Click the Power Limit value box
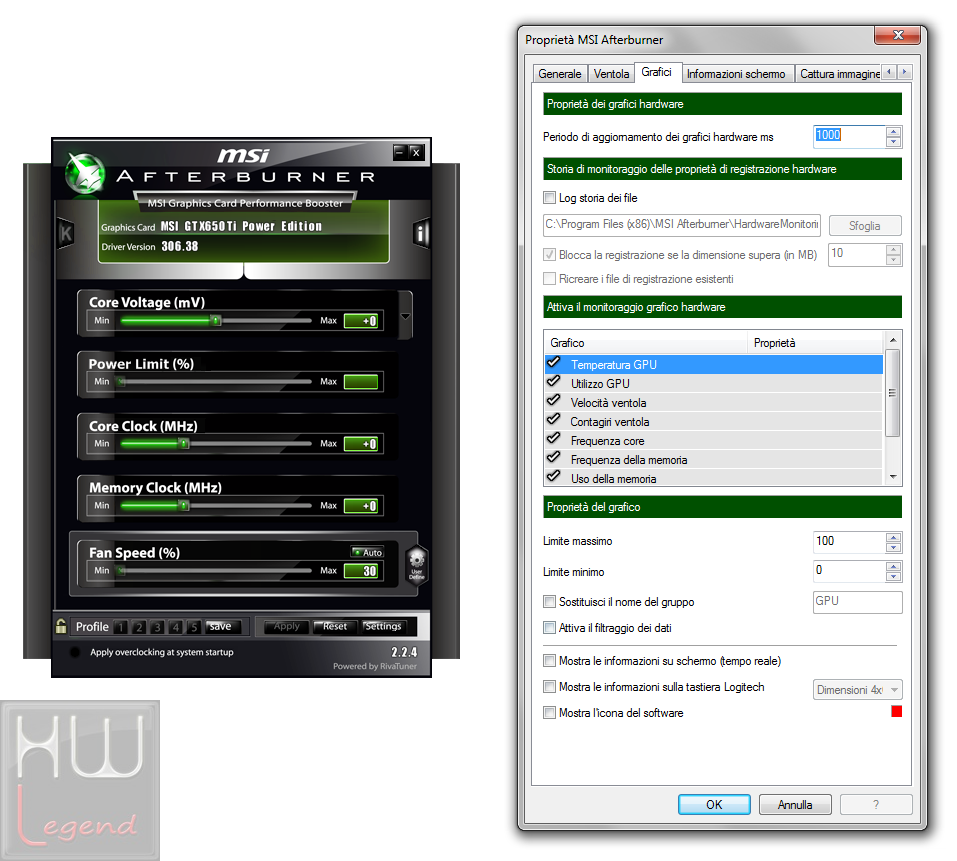Screen dimensions: 957x861 click(x=361, y=382)
